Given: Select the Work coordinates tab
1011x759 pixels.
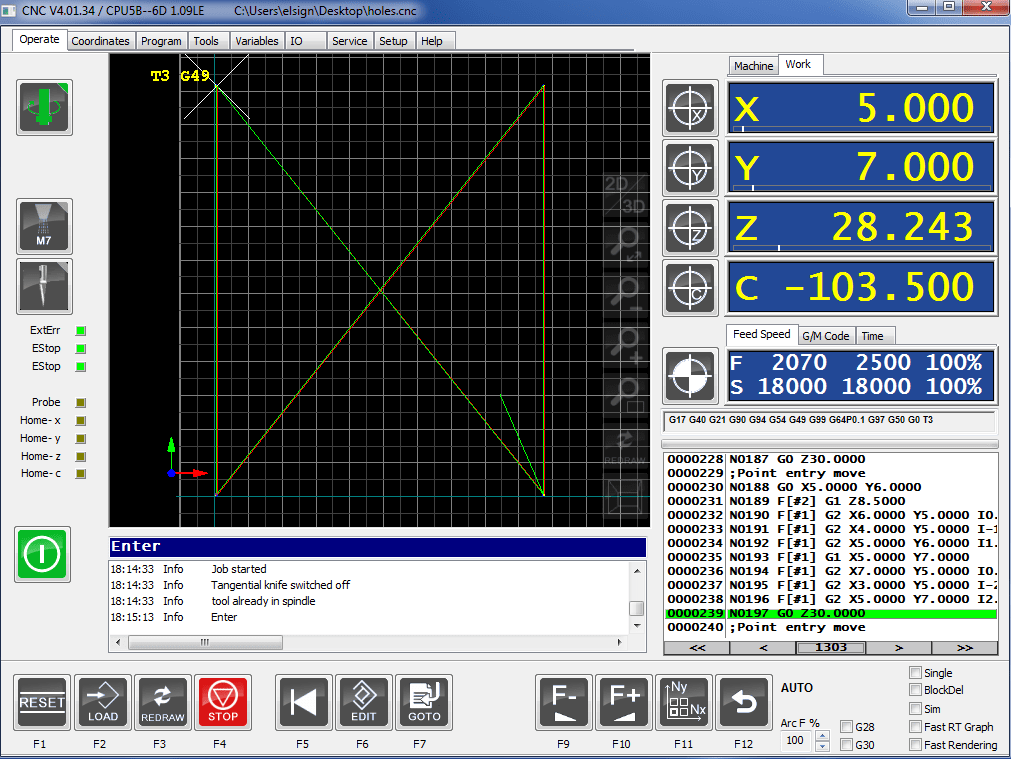Looking at the screenshot, I should (798, 64).
